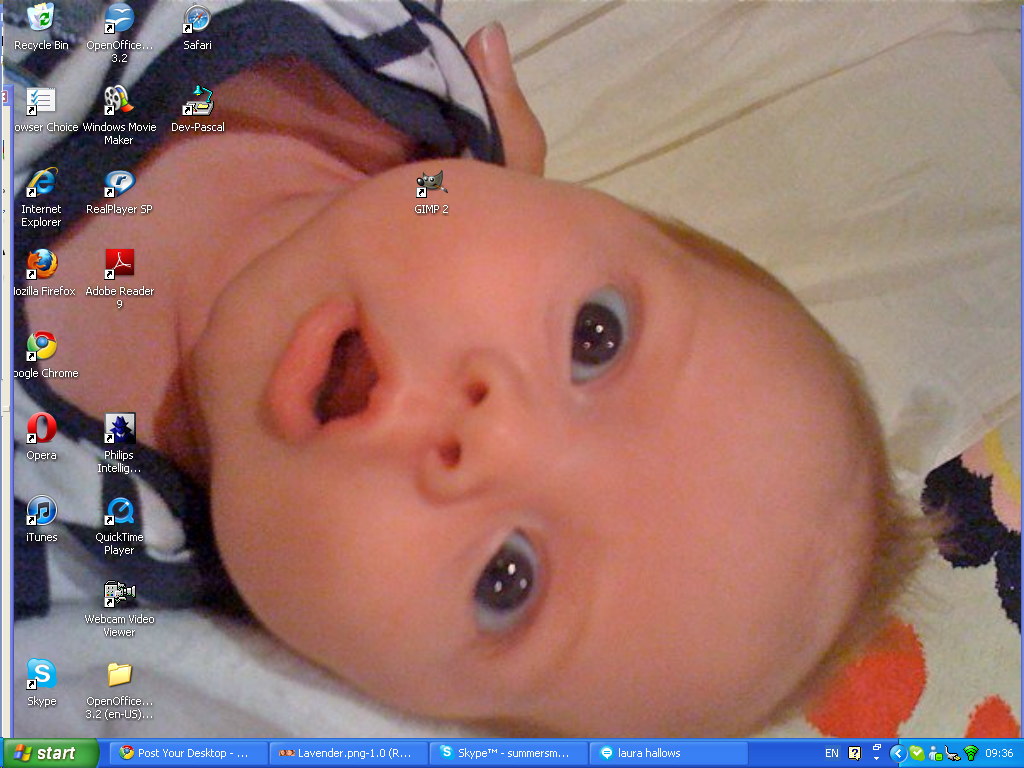This screenshot has height=768, width=1024.
Task: Click the language bar help icon
Action: click(x=854, y=754)
